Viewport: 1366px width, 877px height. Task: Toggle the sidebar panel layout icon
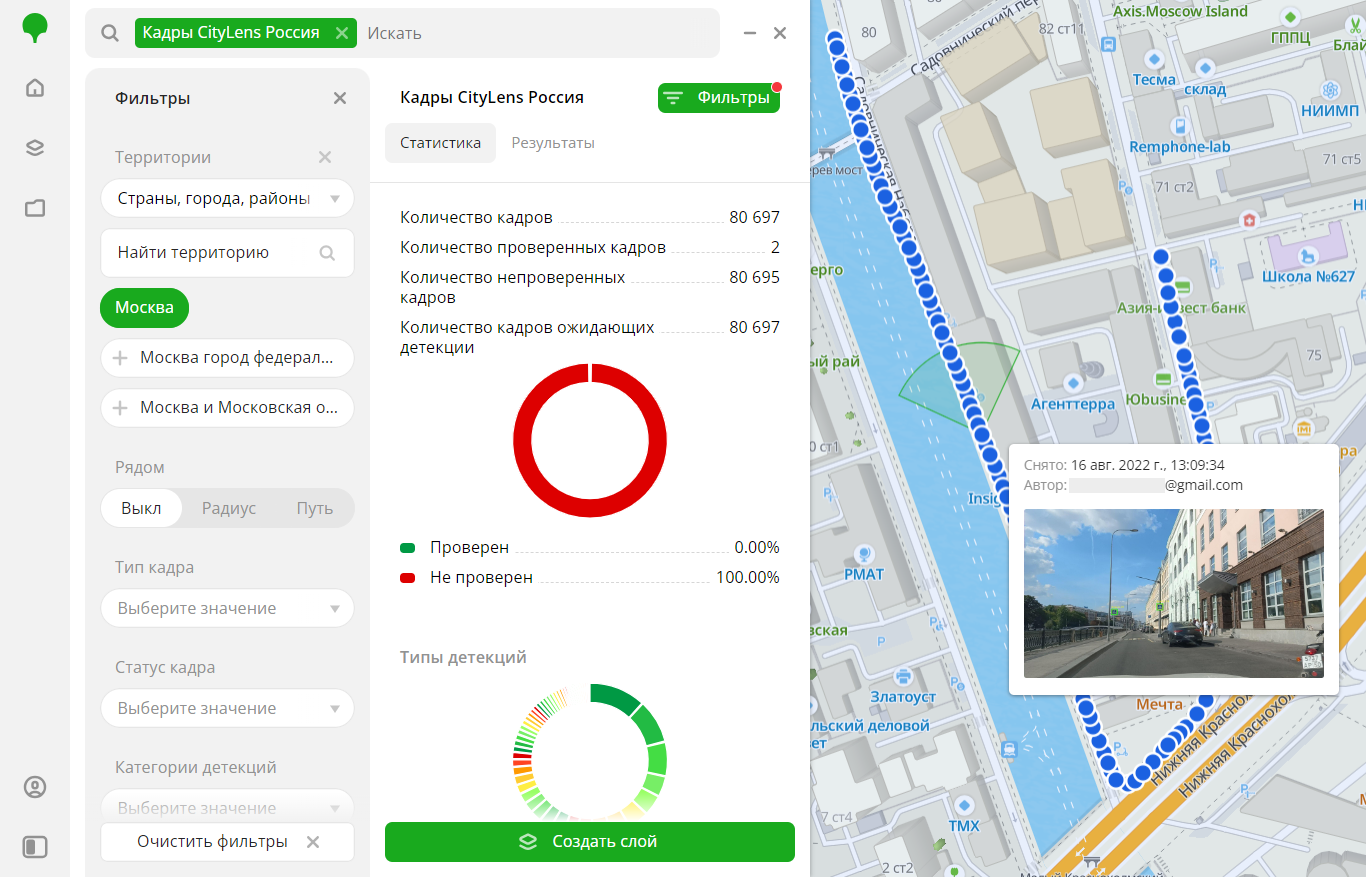coord(35,847)
